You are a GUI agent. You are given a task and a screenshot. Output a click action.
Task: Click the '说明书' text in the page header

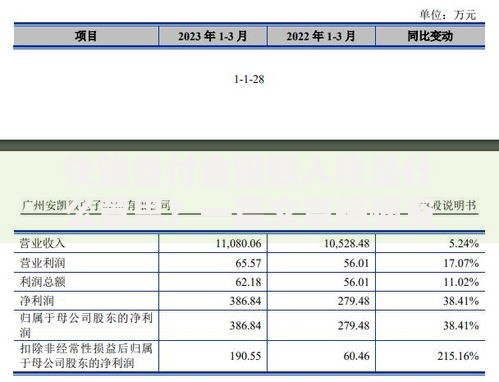point(459,206)
